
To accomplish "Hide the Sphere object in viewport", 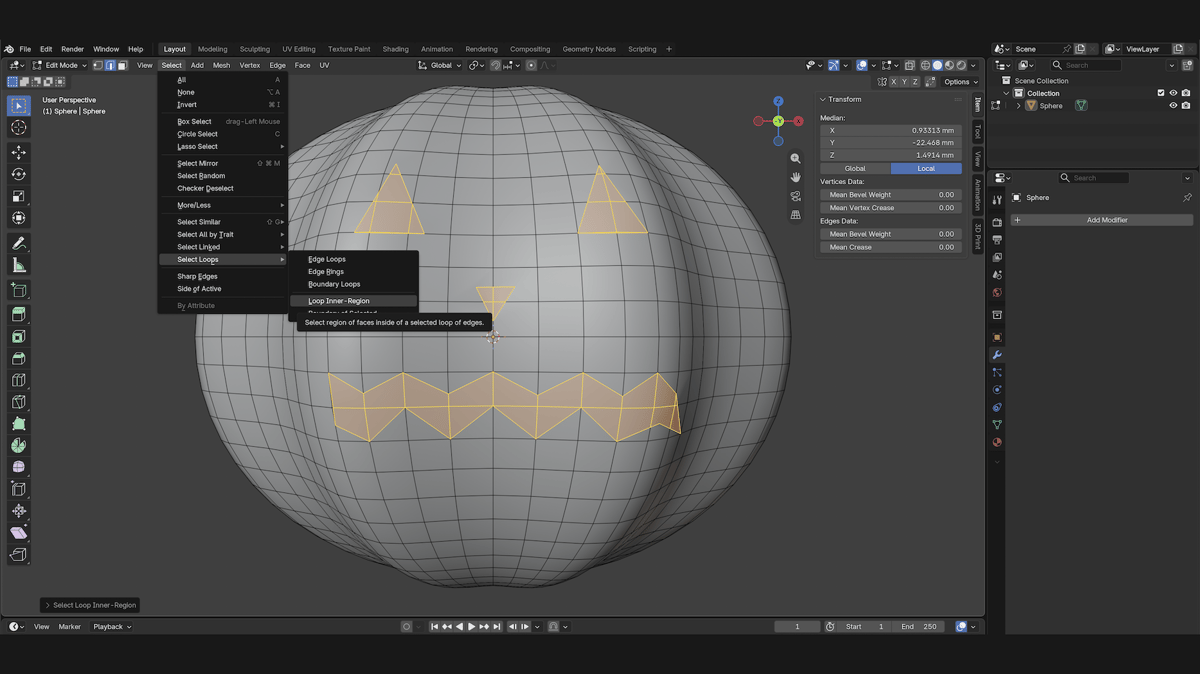I will click(1173, 106).
